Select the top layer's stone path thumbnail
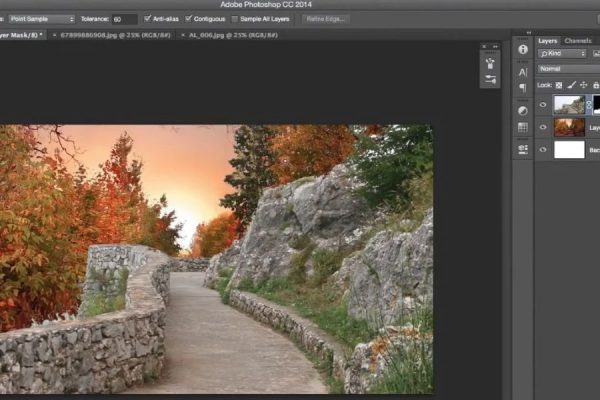 (569, 104)
